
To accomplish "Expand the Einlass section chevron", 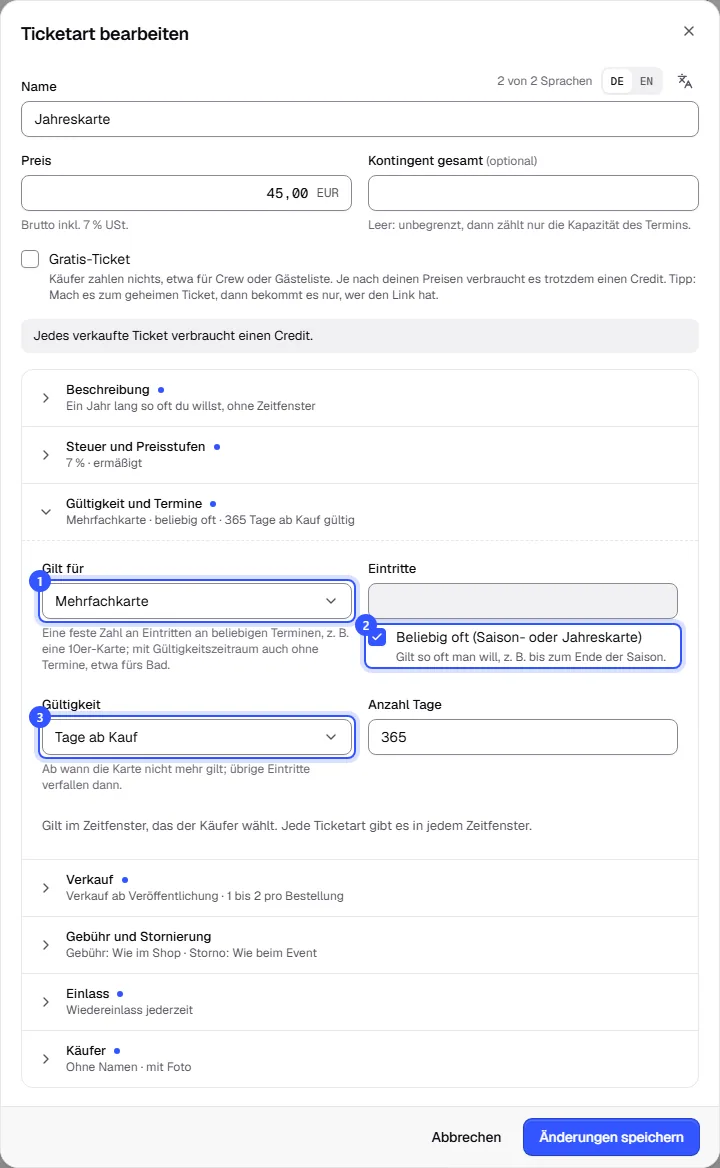I will 46,1002.
